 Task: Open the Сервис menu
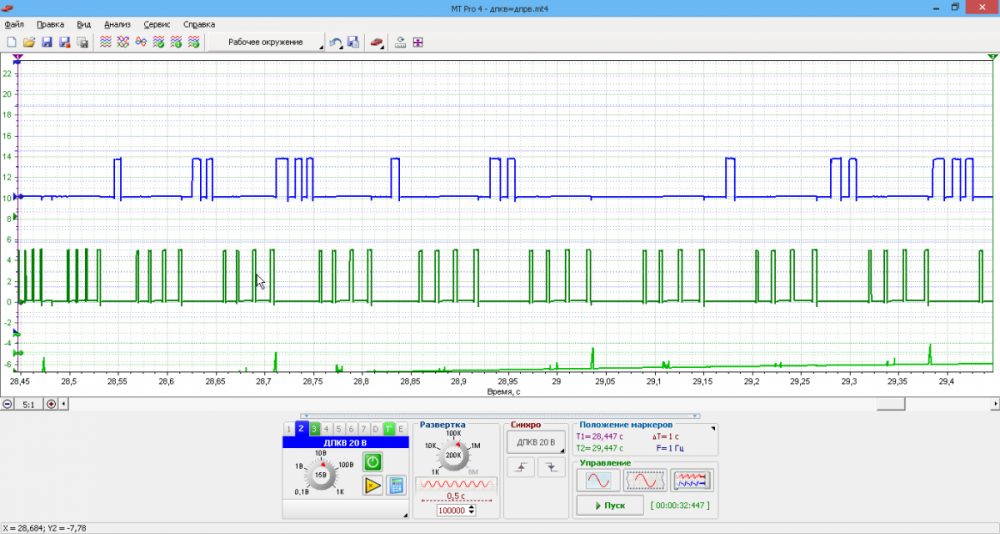(156, 23)
